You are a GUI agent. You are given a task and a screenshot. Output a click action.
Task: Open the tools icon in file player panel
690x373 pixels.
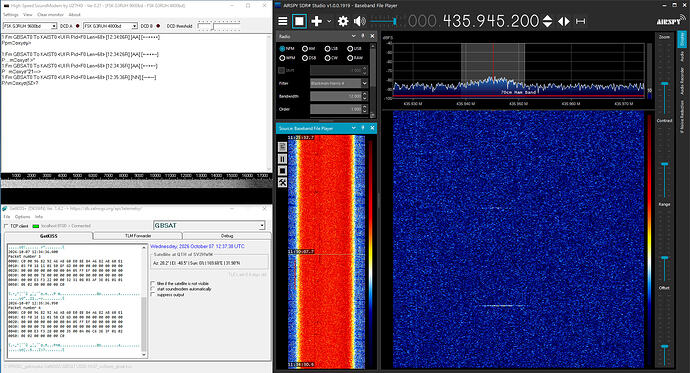[x=283, y=182]
